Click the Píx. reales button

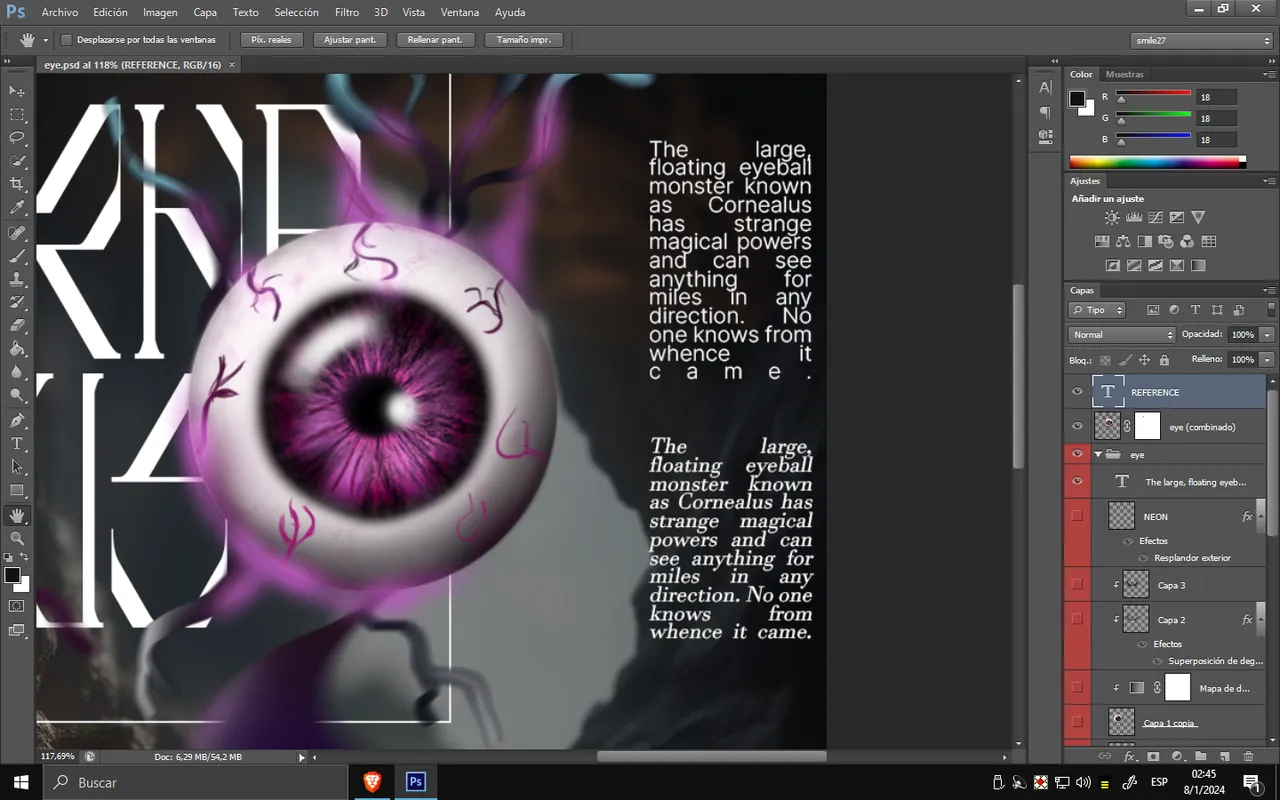click(271, 40)
